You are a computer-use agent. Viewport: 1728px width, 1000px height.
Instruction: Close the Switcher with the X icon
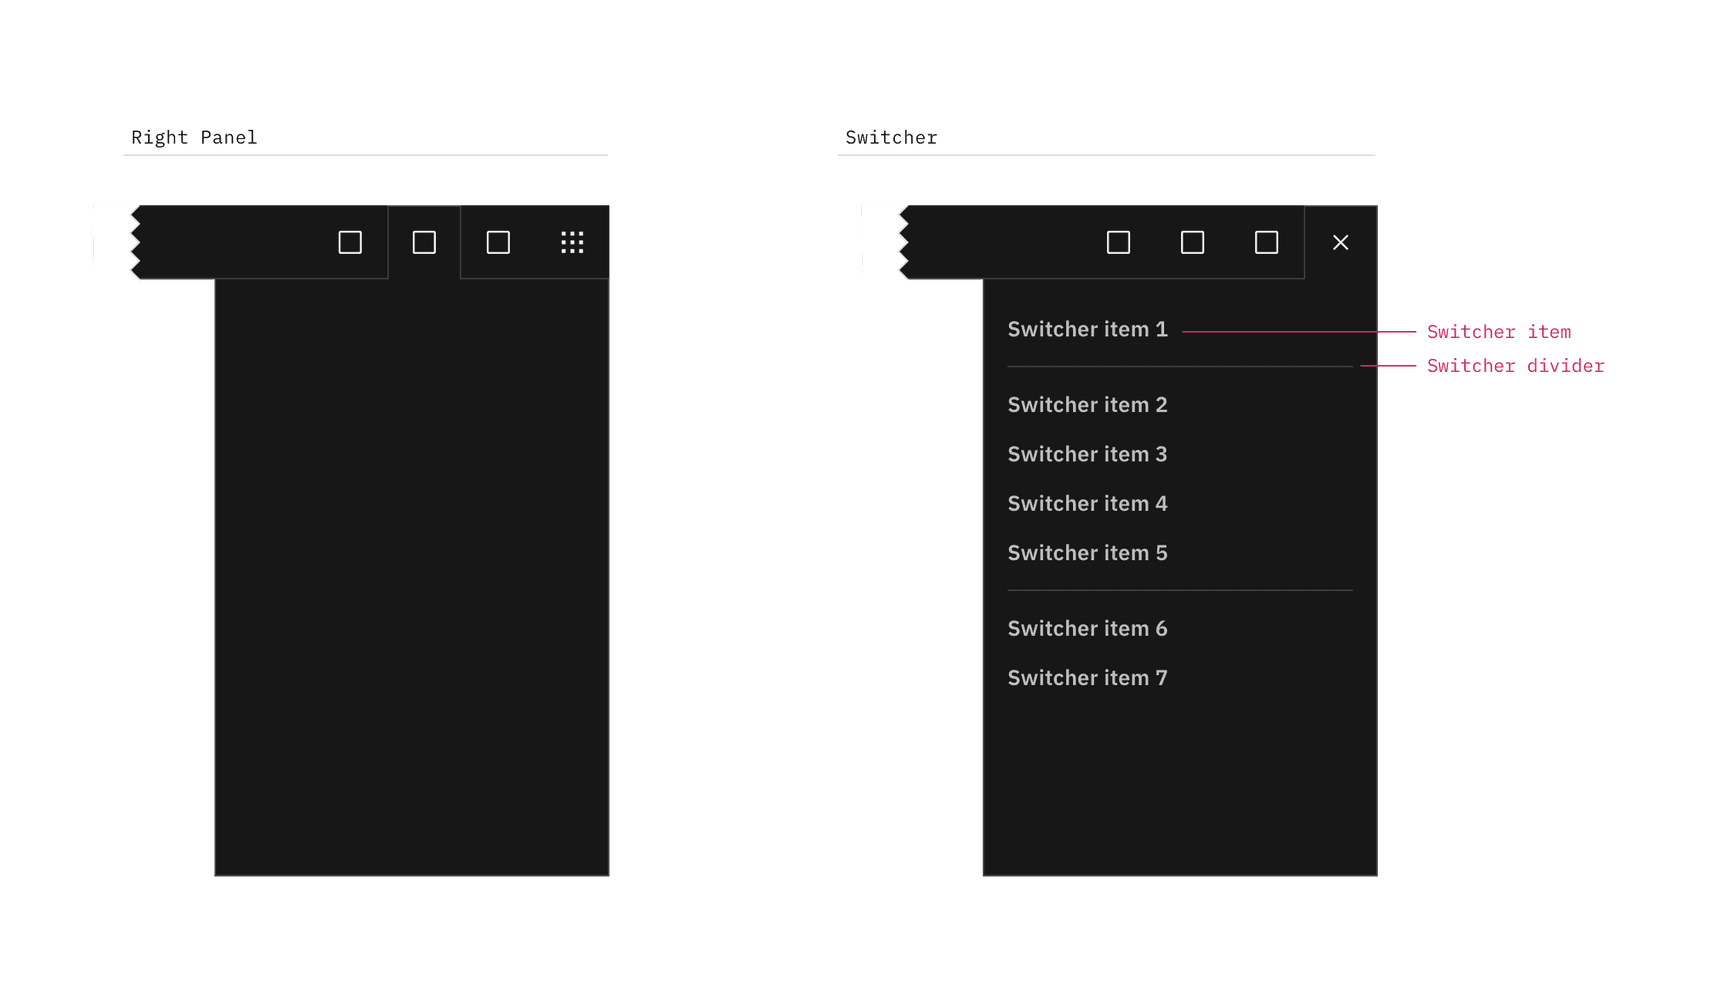point(1340,242)
